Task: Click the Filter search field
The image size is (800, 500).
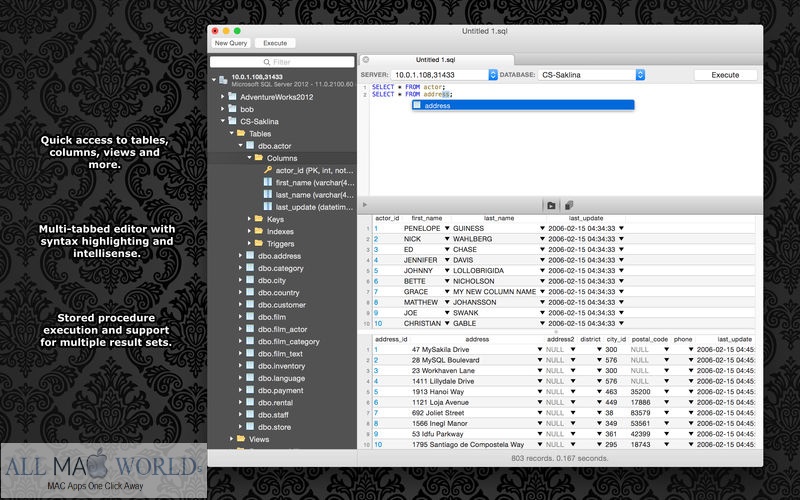Action: [x=282, y=62]
